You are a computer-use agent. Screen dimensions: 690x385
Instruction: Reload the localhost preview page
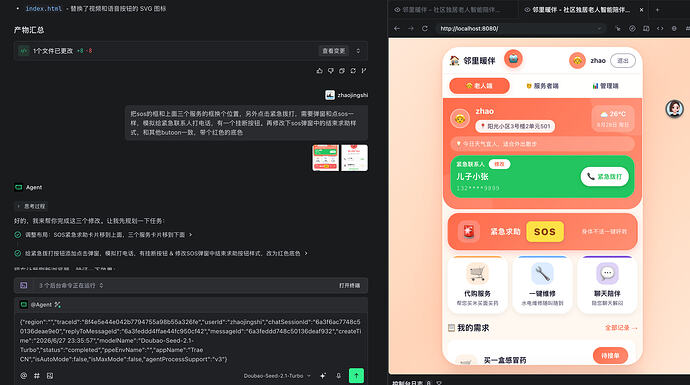coord(425,28)
